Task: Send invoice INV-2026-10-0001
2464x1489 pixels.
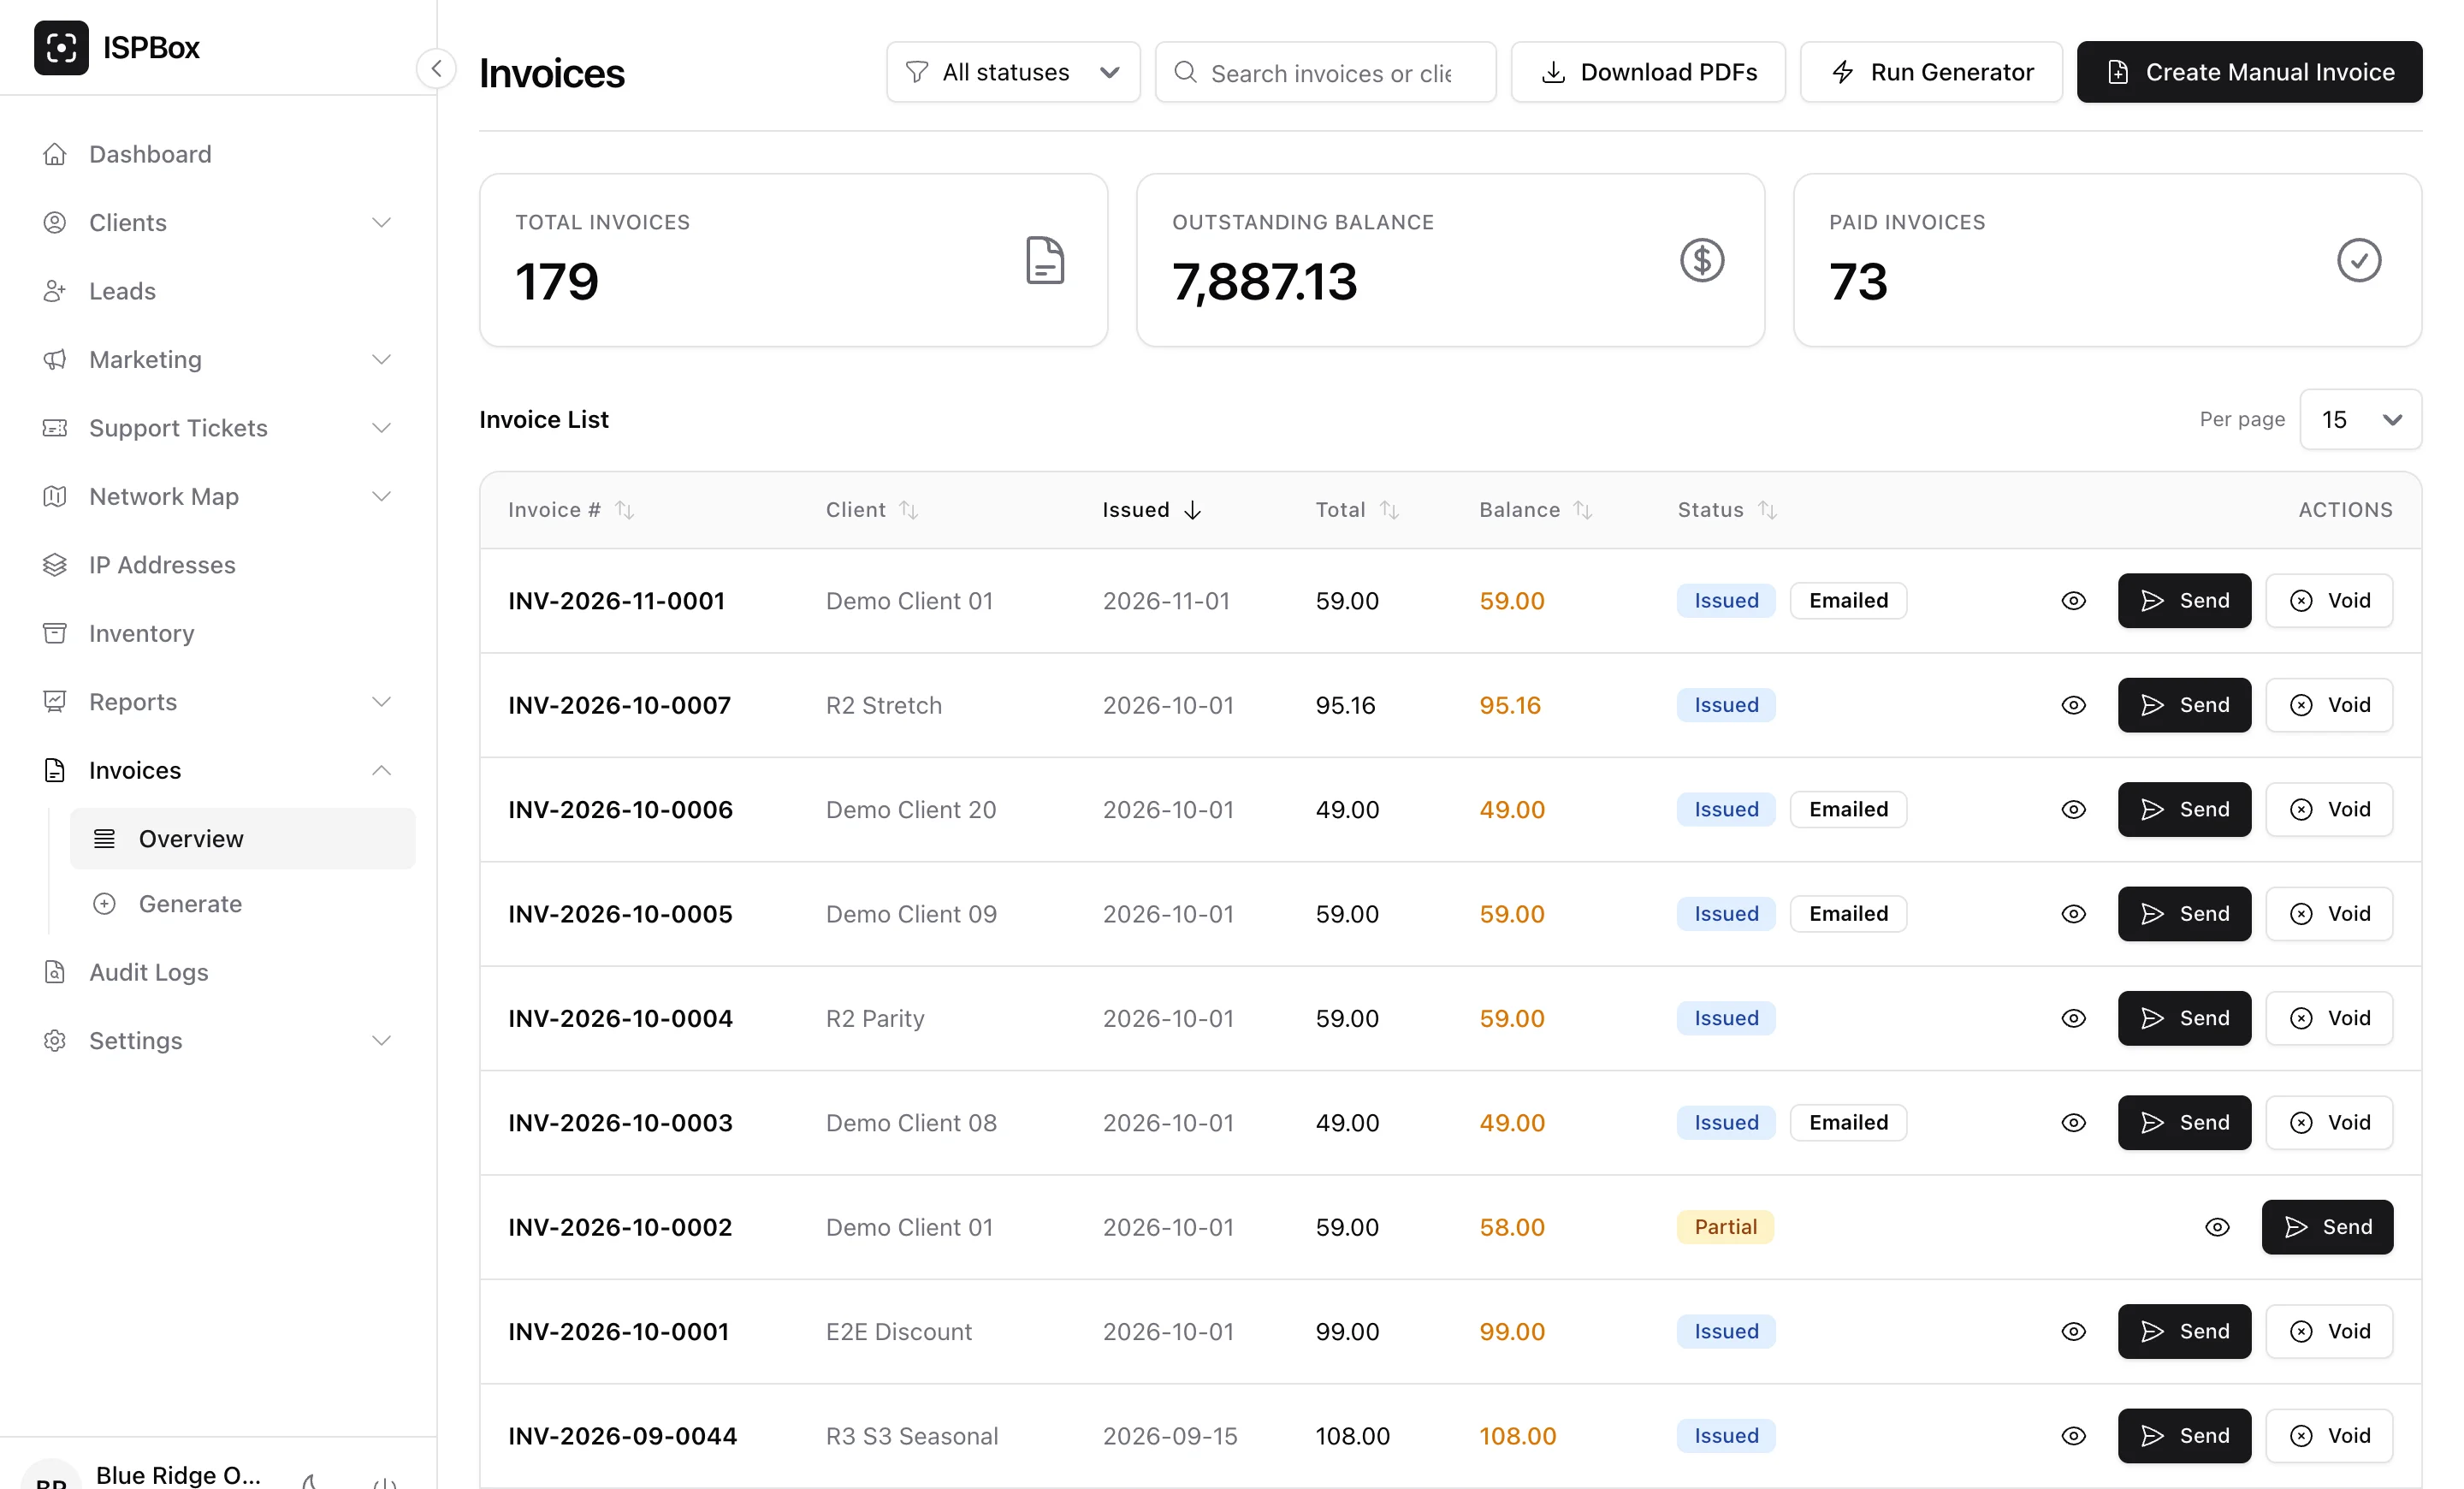Action: tap(2184, 1332)
